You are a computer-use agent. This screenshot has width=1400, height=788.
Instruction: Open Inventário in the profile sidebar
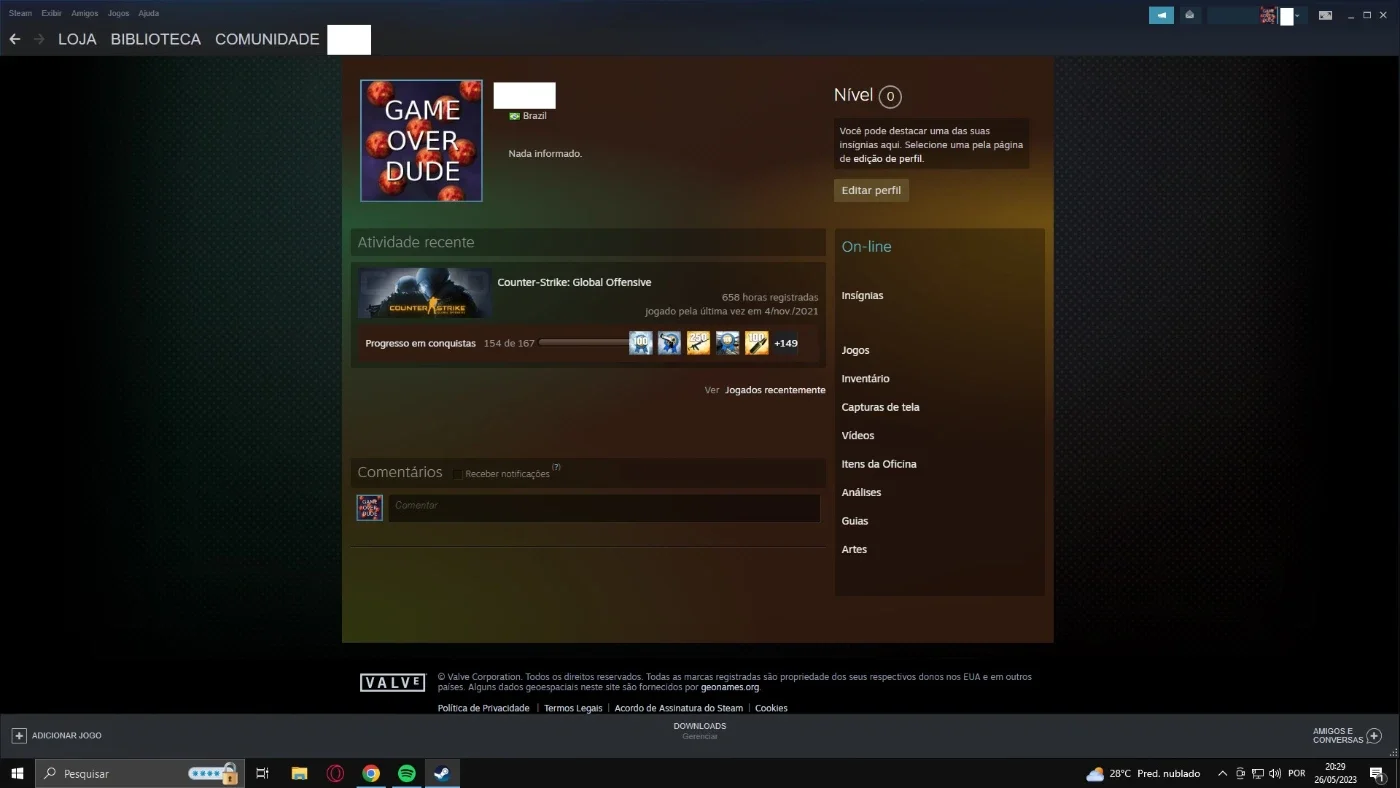[x=865, y=379]
